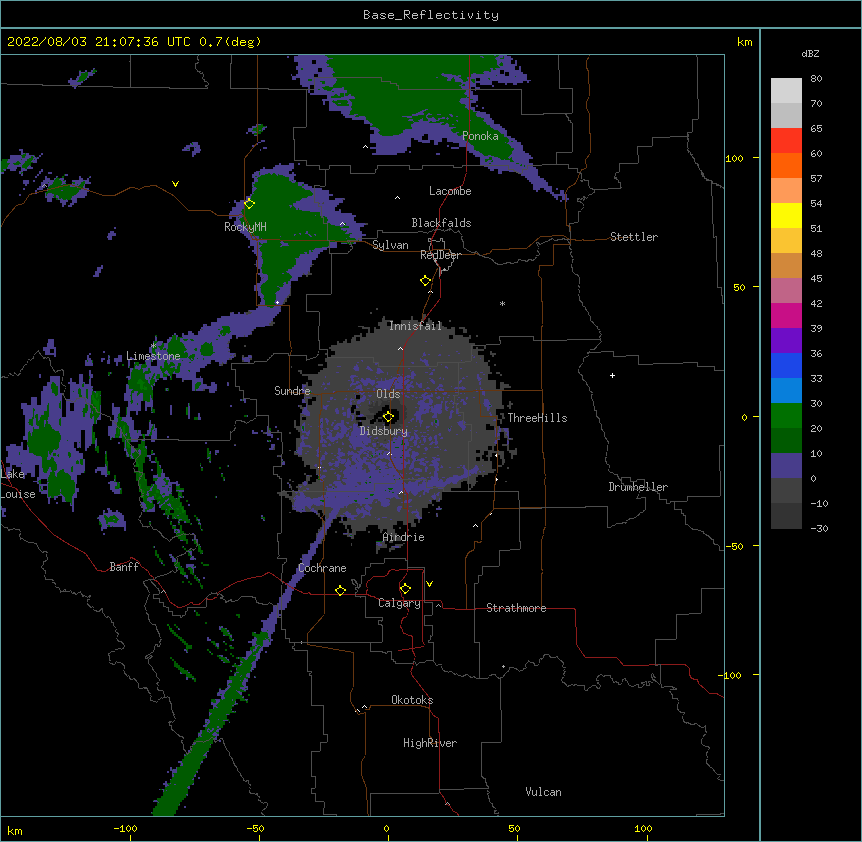Click the Stettler city label
The height and width of the screenshot is (842, 862).
(x=634, y=237)
